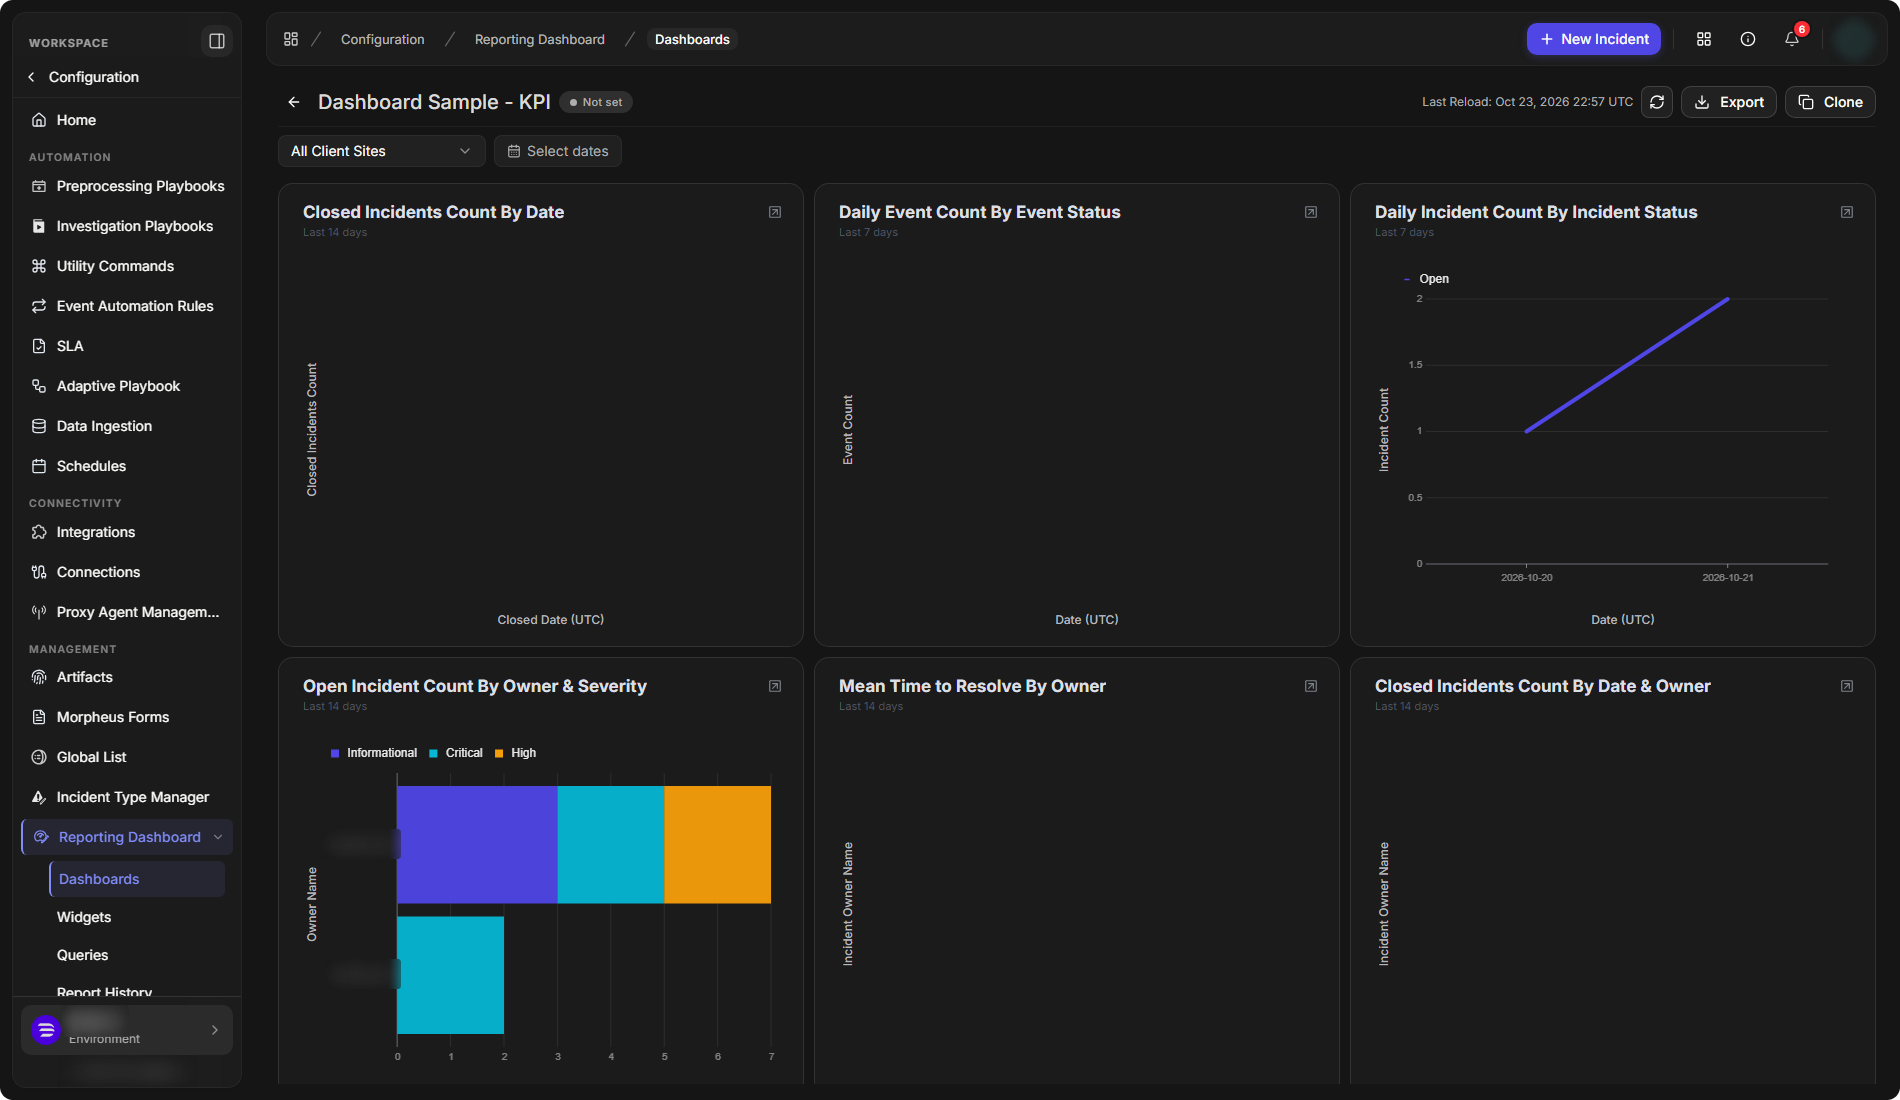Expand the Open Incident Count By Owner & Severity widget

(775, 686)
